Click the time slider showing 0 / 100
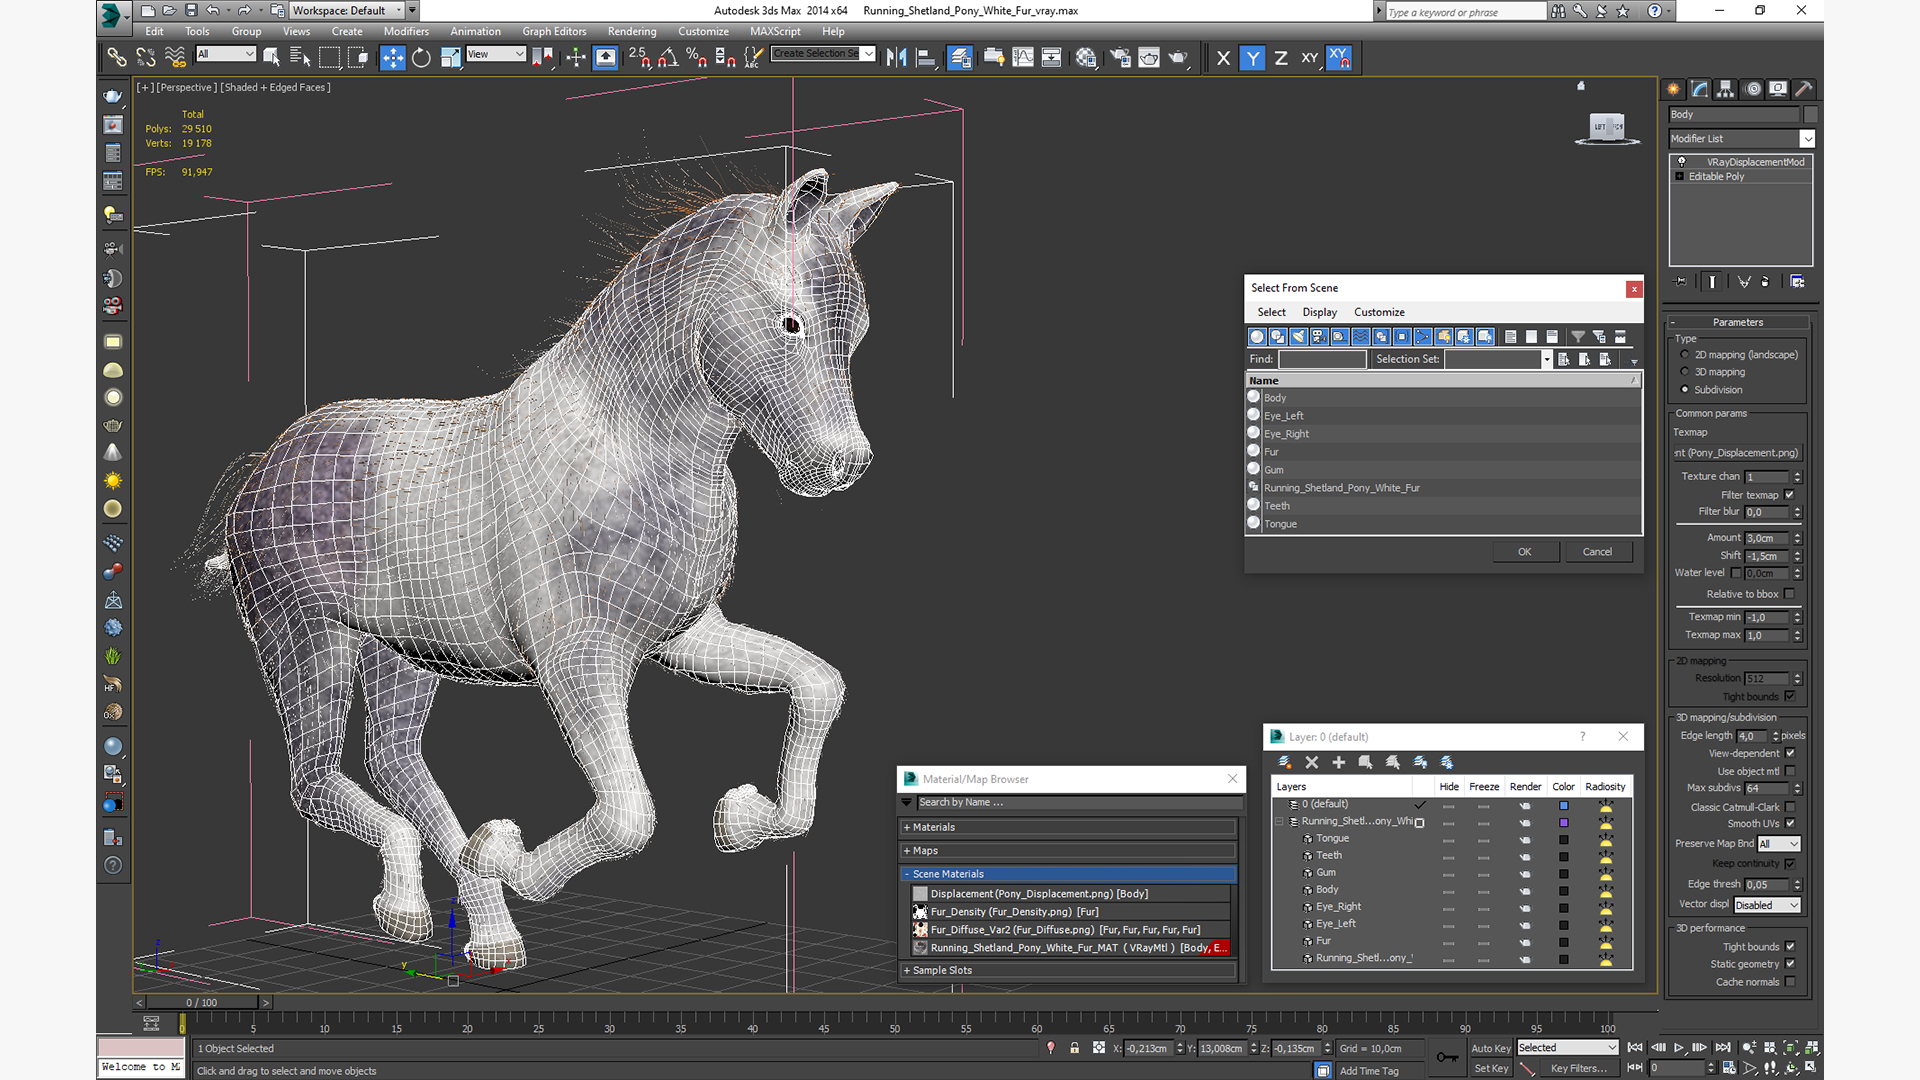This screenshot has height=1080, width=1920. 202,1002
